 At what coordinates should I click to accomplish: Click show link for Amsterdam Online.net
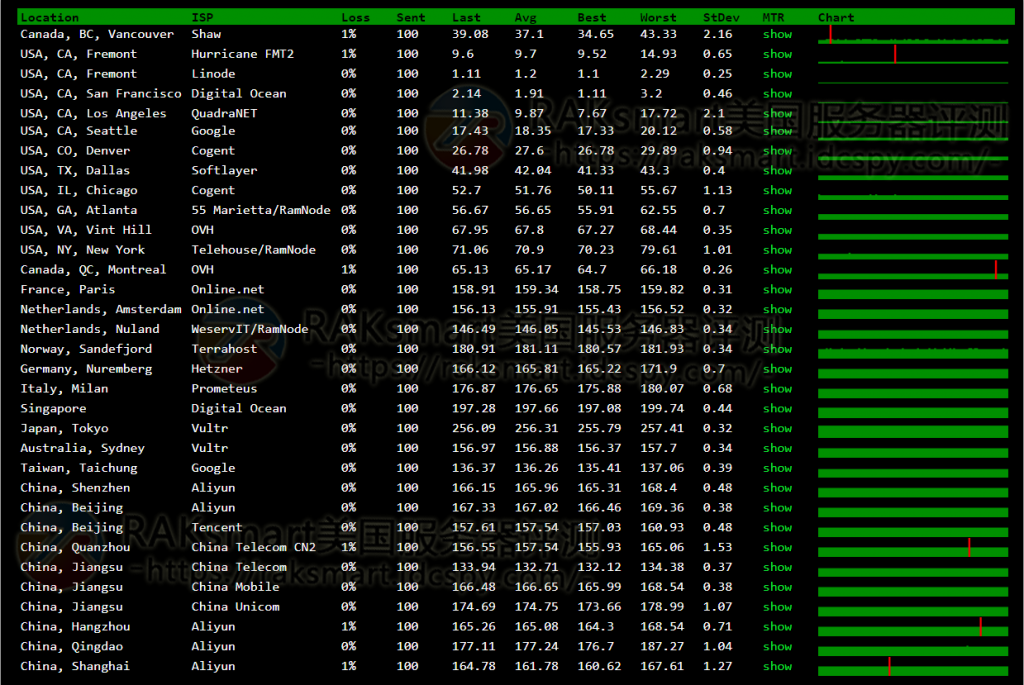tap(777, 309)
